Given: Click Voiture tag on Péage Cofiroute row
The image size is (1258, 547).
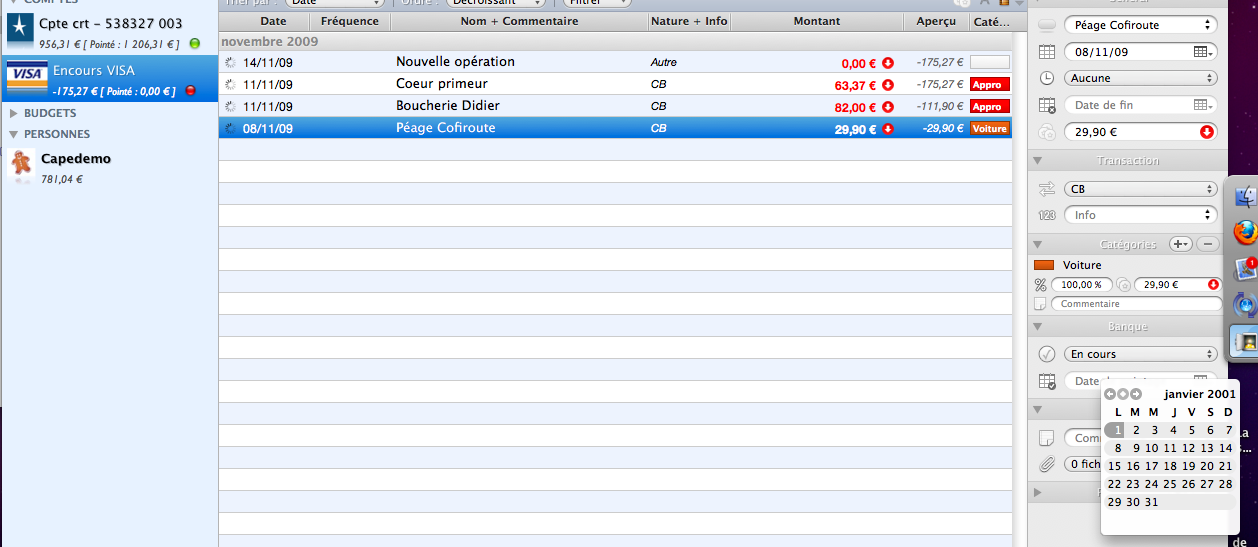Looking at the screenshot, I should 989,129.
